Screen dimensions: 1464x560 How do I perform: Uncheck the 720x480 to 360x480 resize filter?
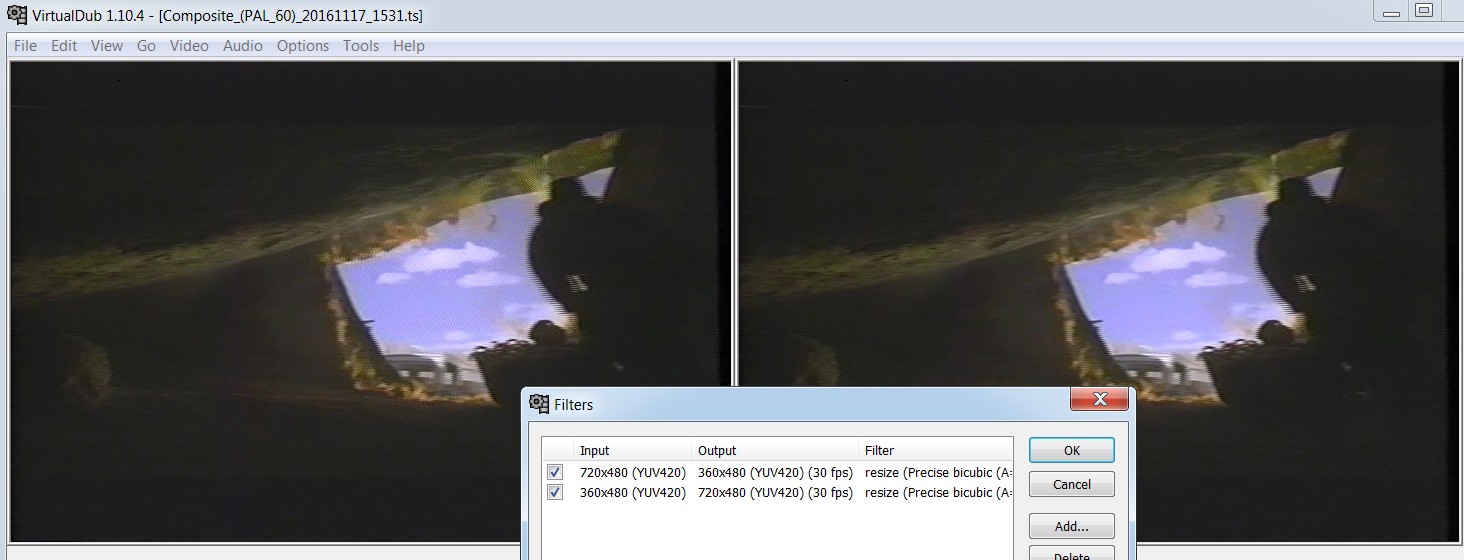pos(555,472)
